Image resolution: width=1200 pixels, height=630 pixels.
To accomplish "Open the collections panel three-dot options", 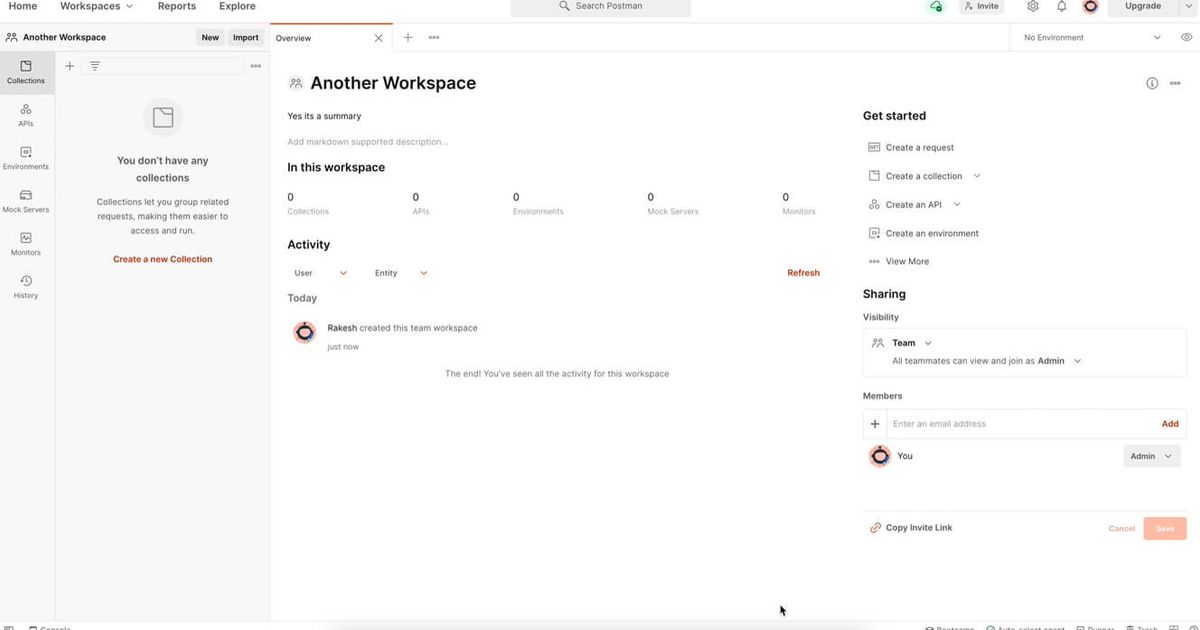I will pos(256,66).
